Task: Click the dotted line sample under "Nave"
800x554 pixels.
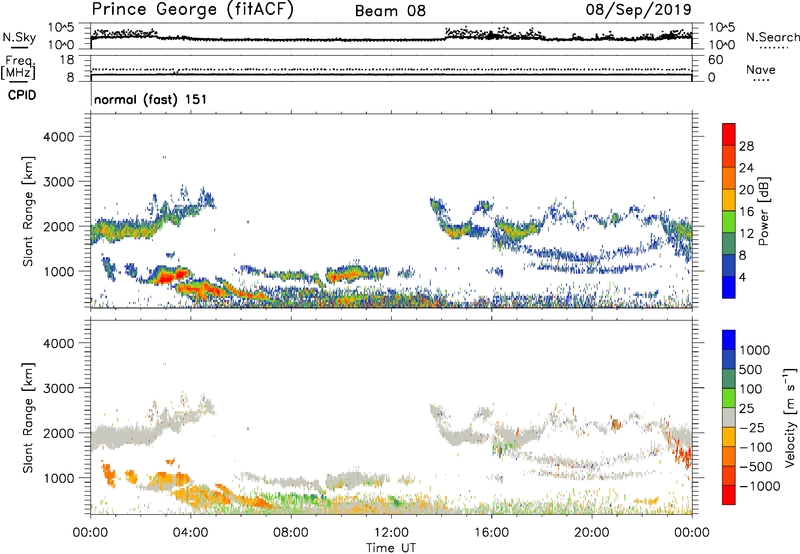Action: (x=761, y=81)
